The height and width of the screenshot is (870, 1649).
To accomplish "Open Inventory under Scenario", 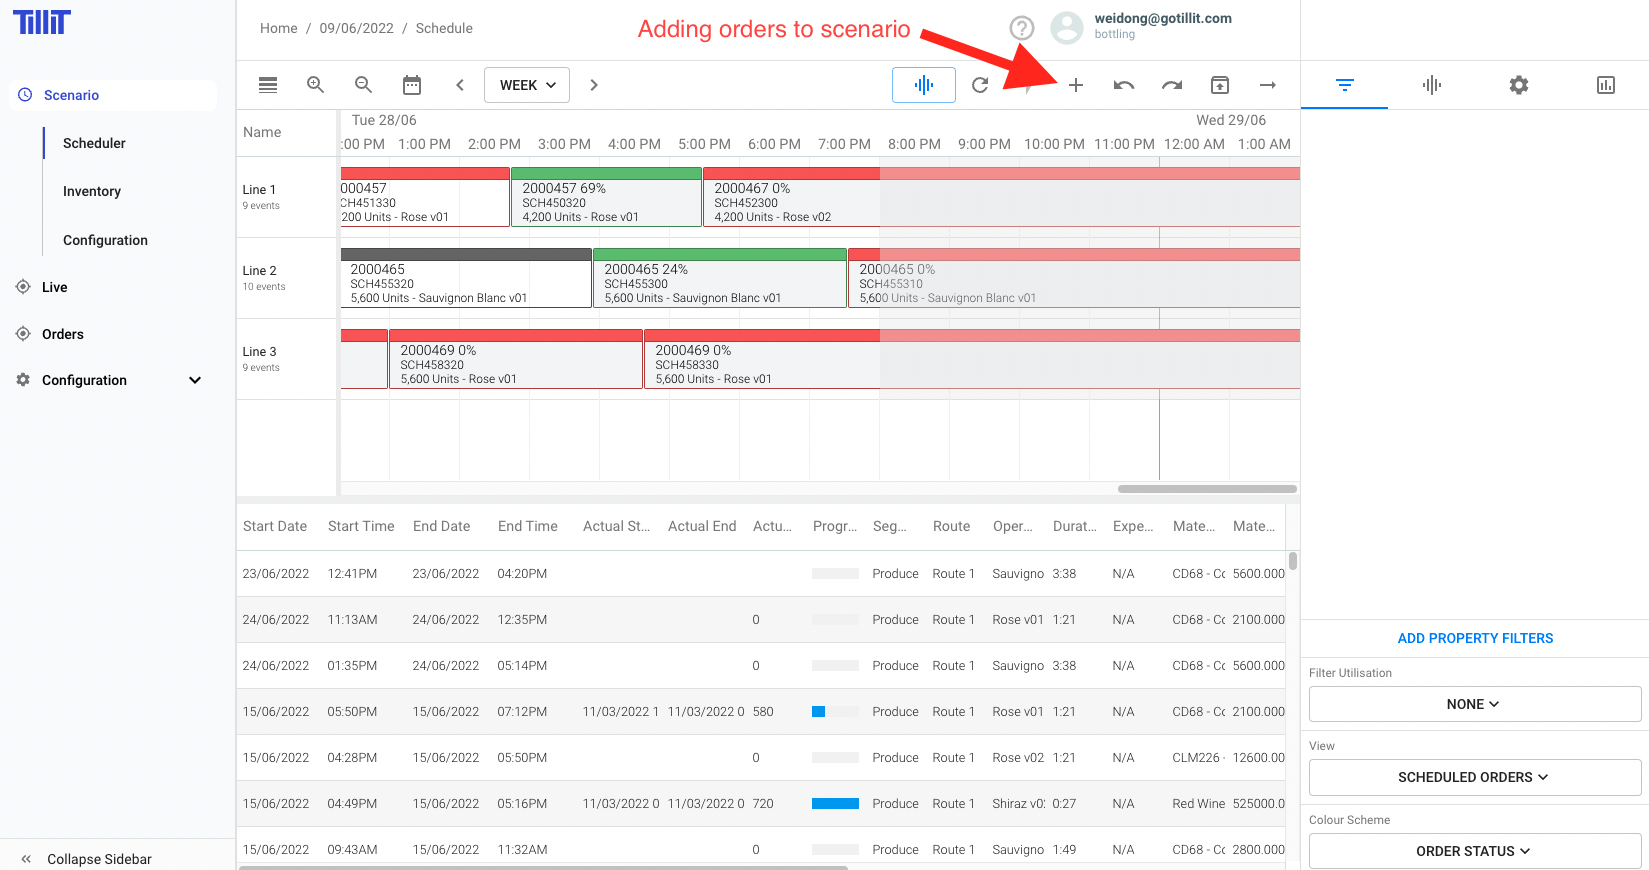I will [92, 191].
